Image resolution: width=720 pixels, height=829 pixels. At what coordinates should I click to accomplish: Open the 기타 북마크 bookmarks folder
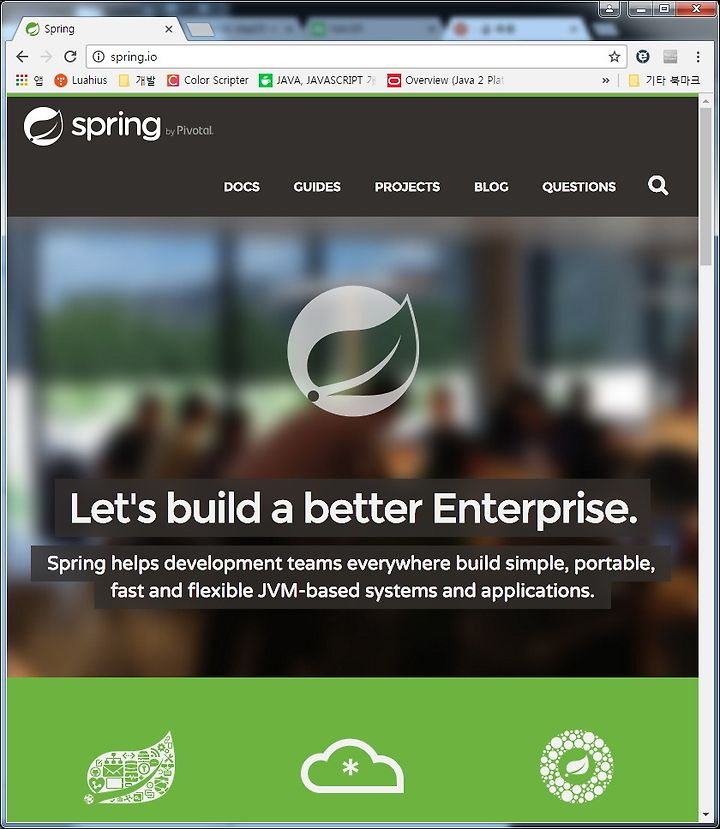(664, 80)
